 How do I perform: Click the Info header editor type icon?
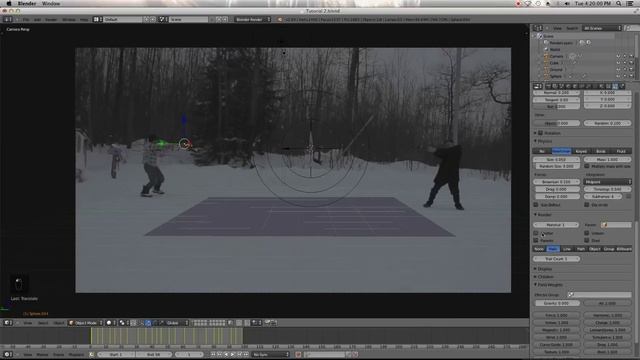(x=8, y=19)
